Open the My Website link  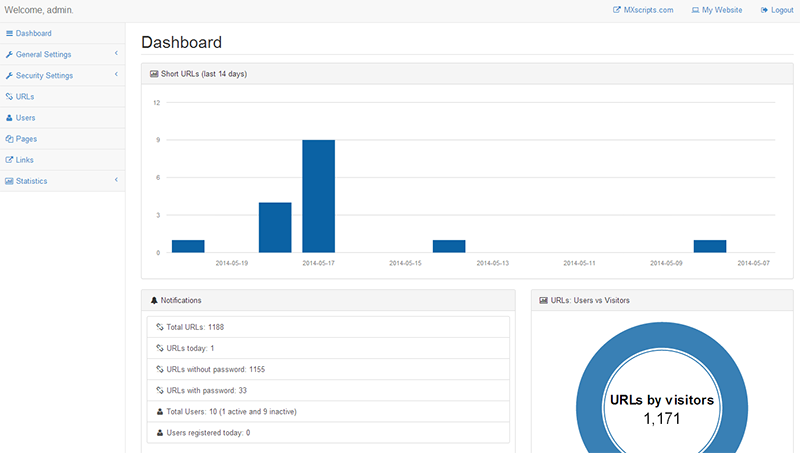point(717,10)
